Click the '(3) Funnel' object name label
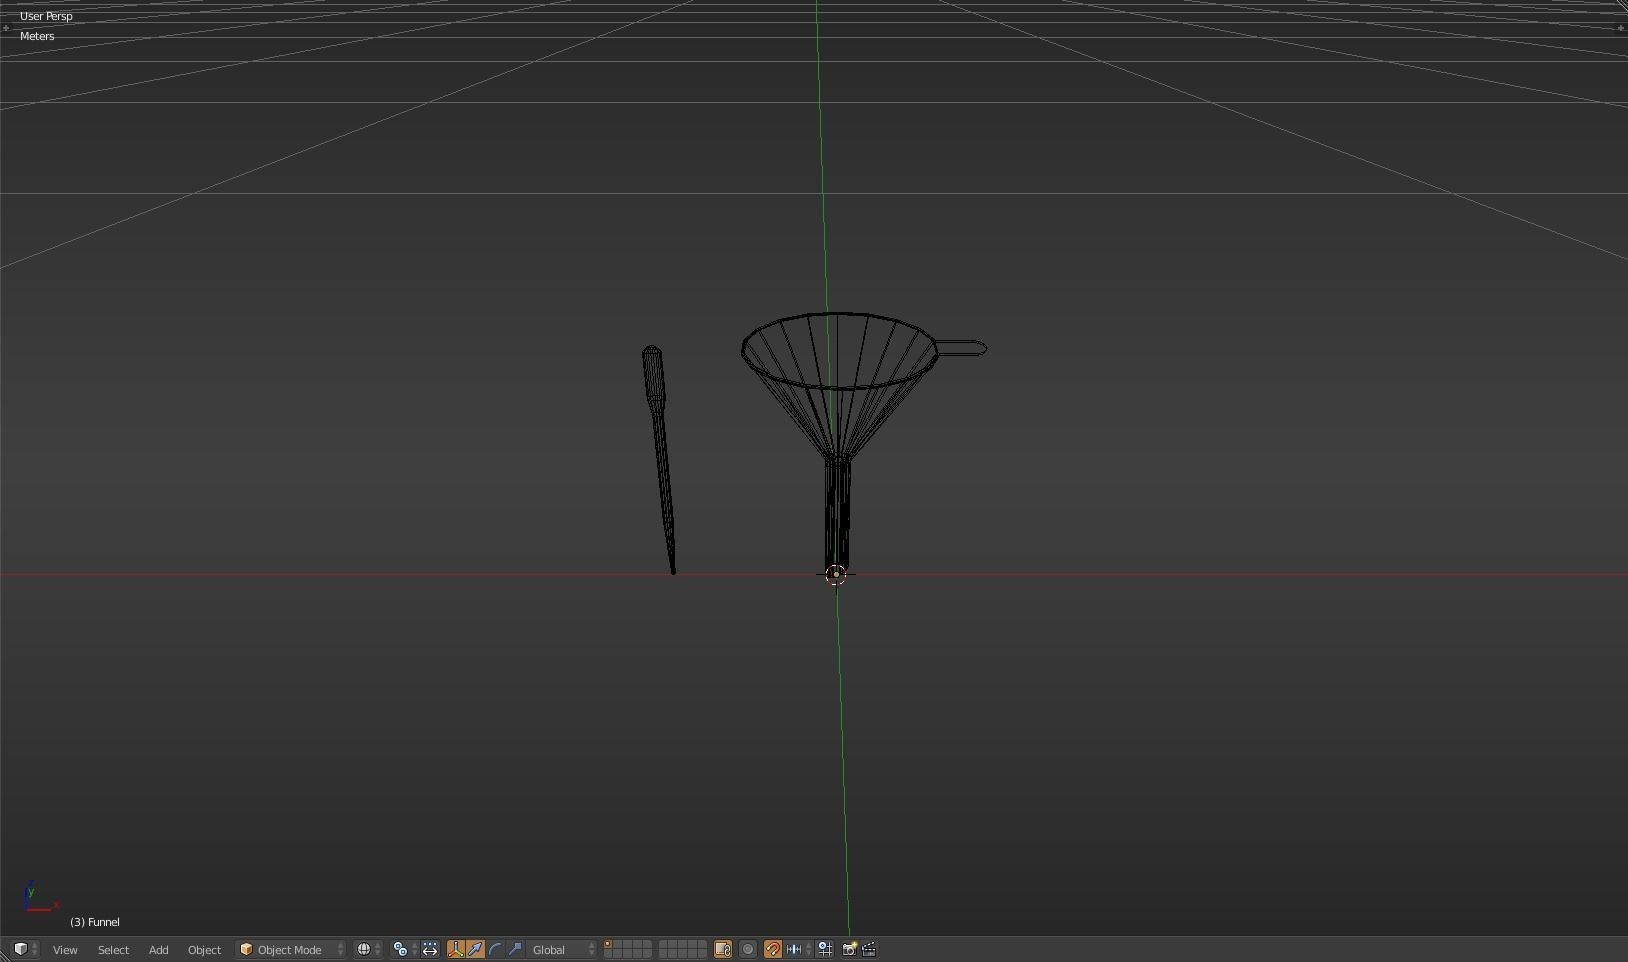Screen dimensions: 1628x962 95,922
